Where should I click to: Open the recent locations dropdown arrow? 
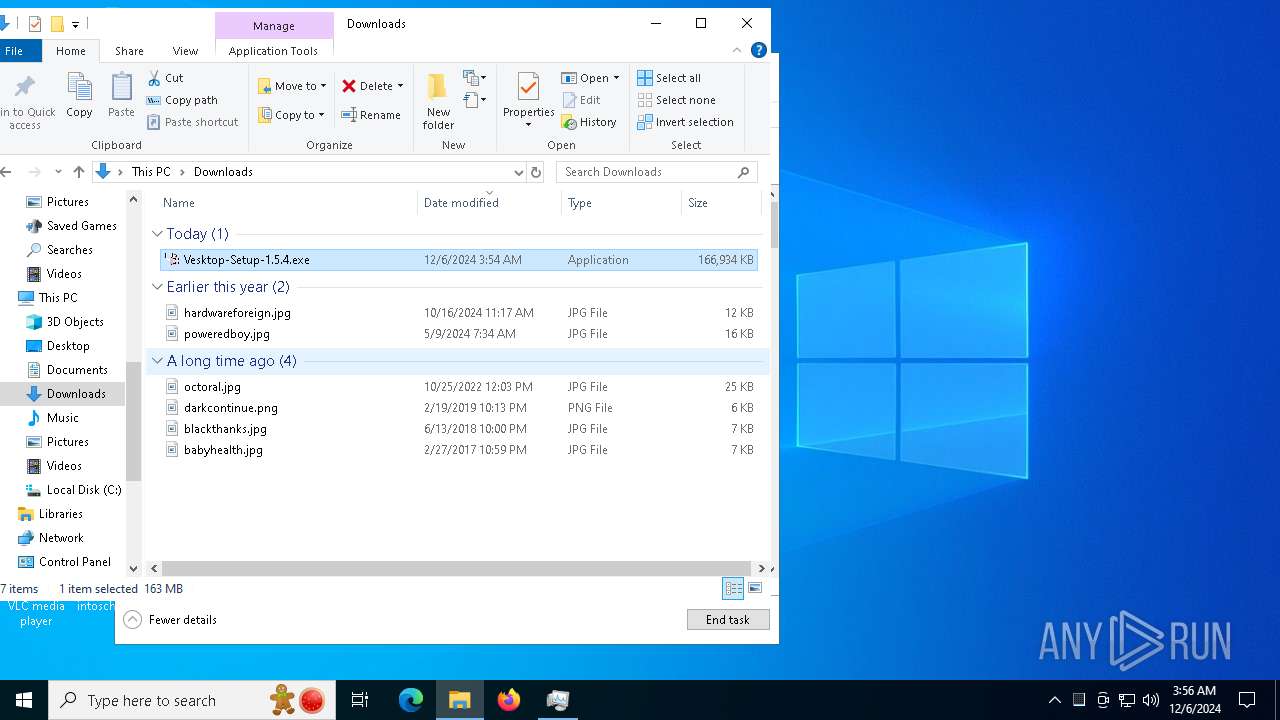pos(58,172)
